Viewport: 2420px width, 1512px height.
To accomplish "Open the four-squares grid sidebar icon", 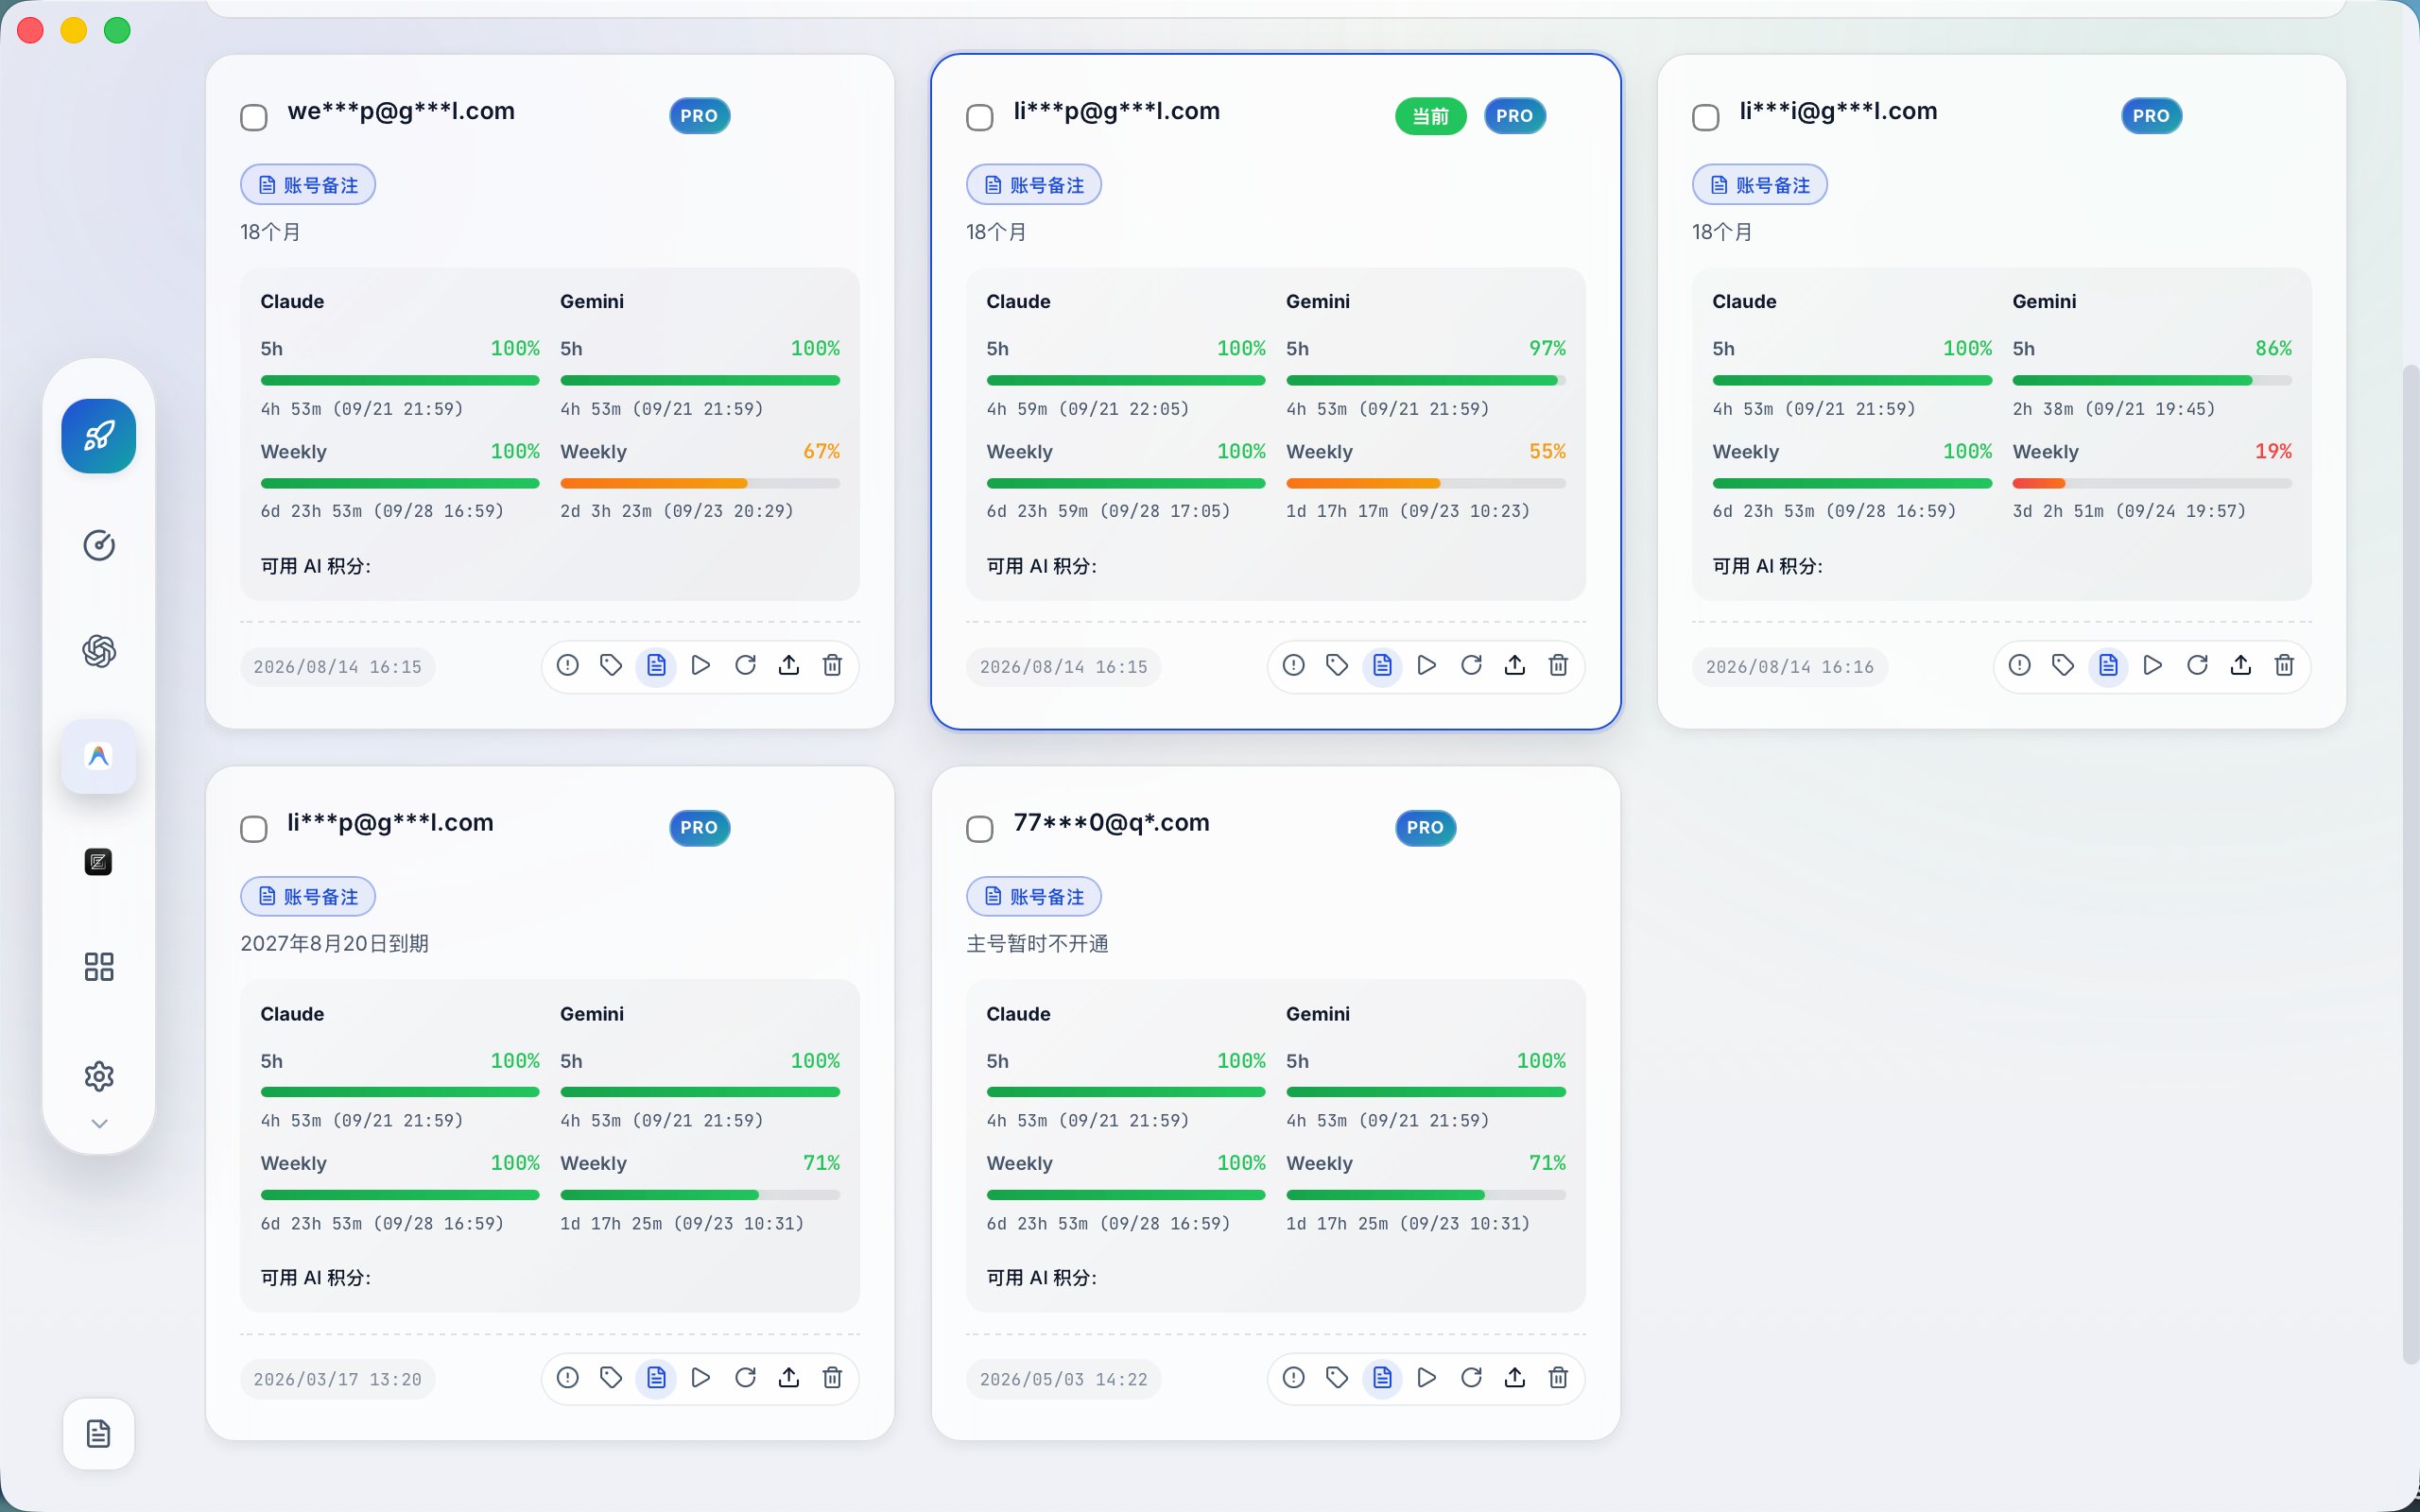I will [x=98, y=967].
